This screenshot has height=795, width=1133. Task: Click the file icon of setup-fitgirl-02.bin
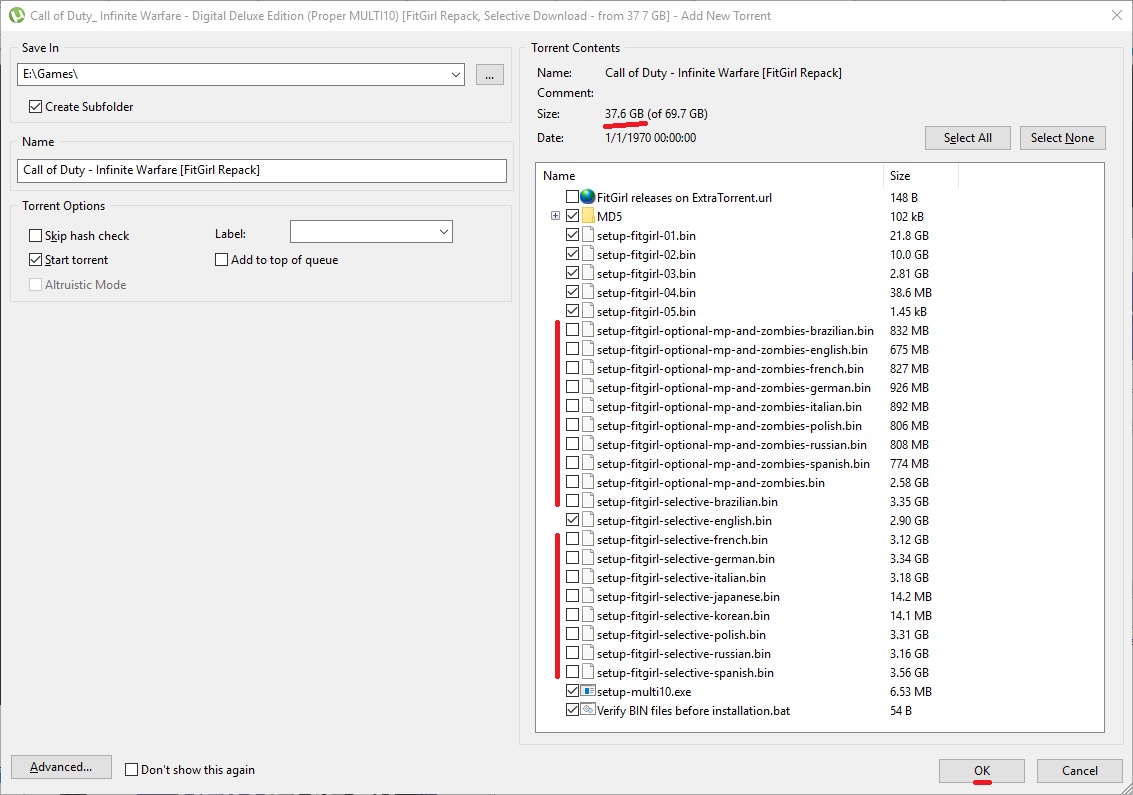coord(587,254)
